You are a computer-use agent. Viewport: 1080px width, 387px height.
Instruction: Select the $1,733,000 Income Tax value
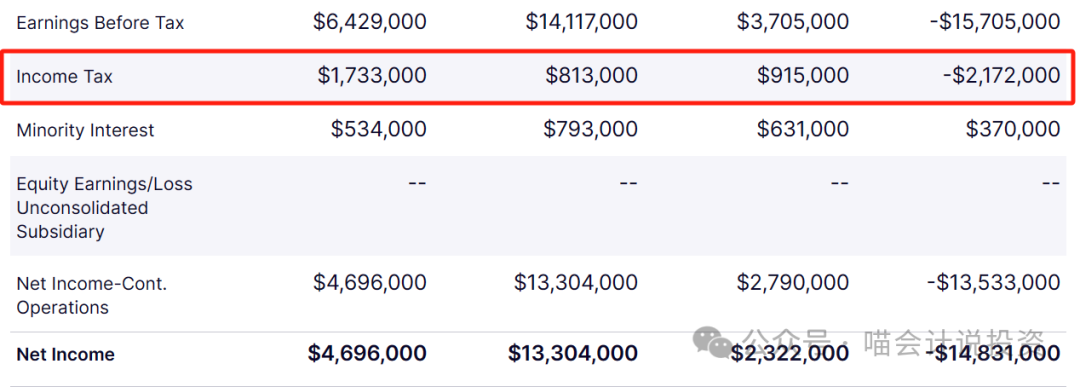[x=372, y=75]
